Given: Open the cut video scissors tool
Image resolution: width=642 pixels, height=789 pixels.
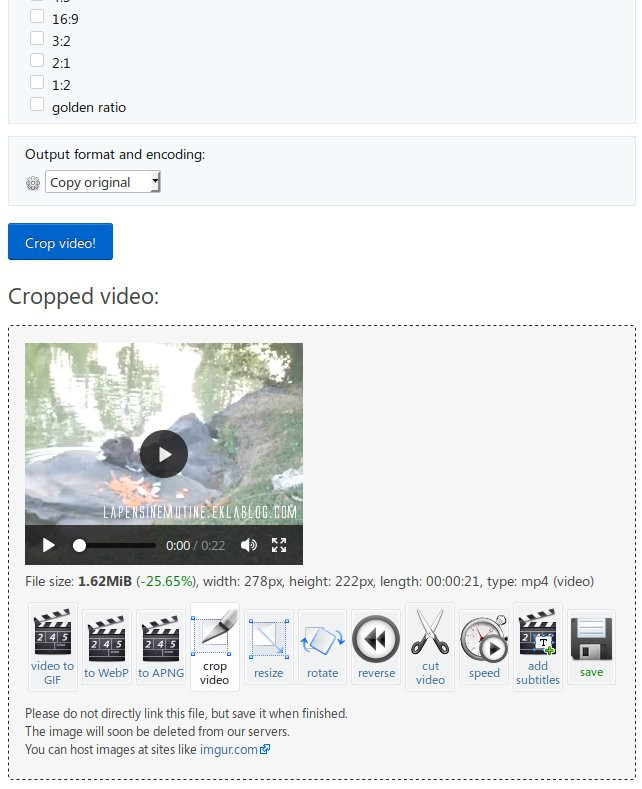Looking at the screenshot, I should click(x=430, y=647).
